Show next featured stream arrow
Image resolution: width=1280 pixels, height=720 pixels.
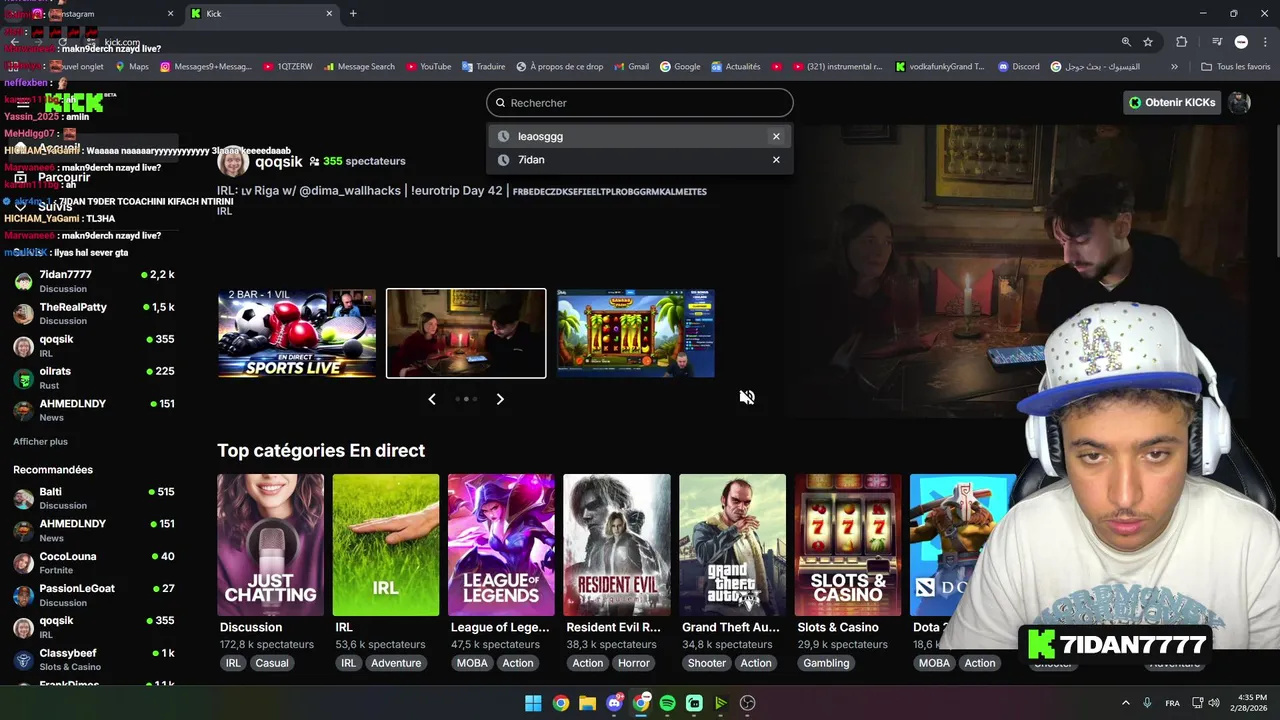pos(500,399)
